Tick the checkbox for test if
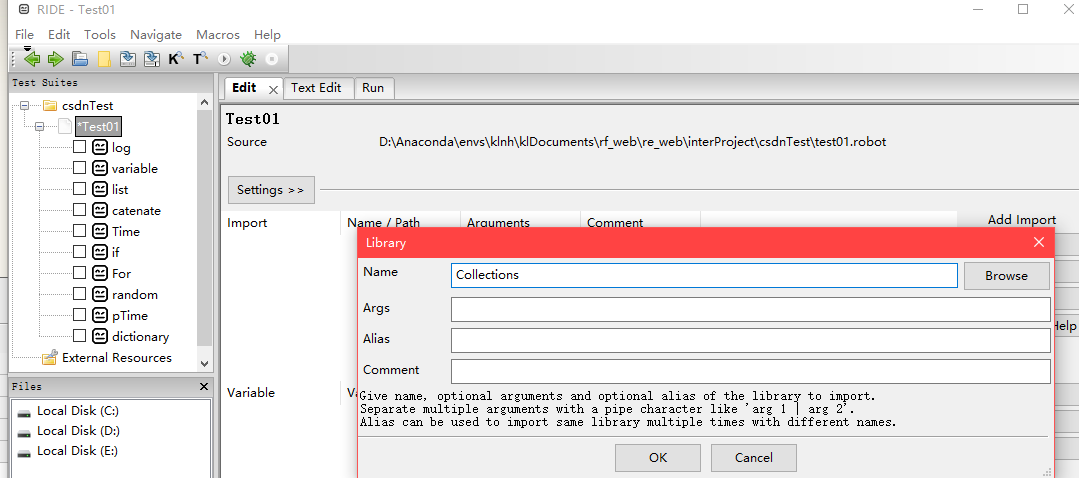Viewport: 1079px width, 478px height. (80, 252)
